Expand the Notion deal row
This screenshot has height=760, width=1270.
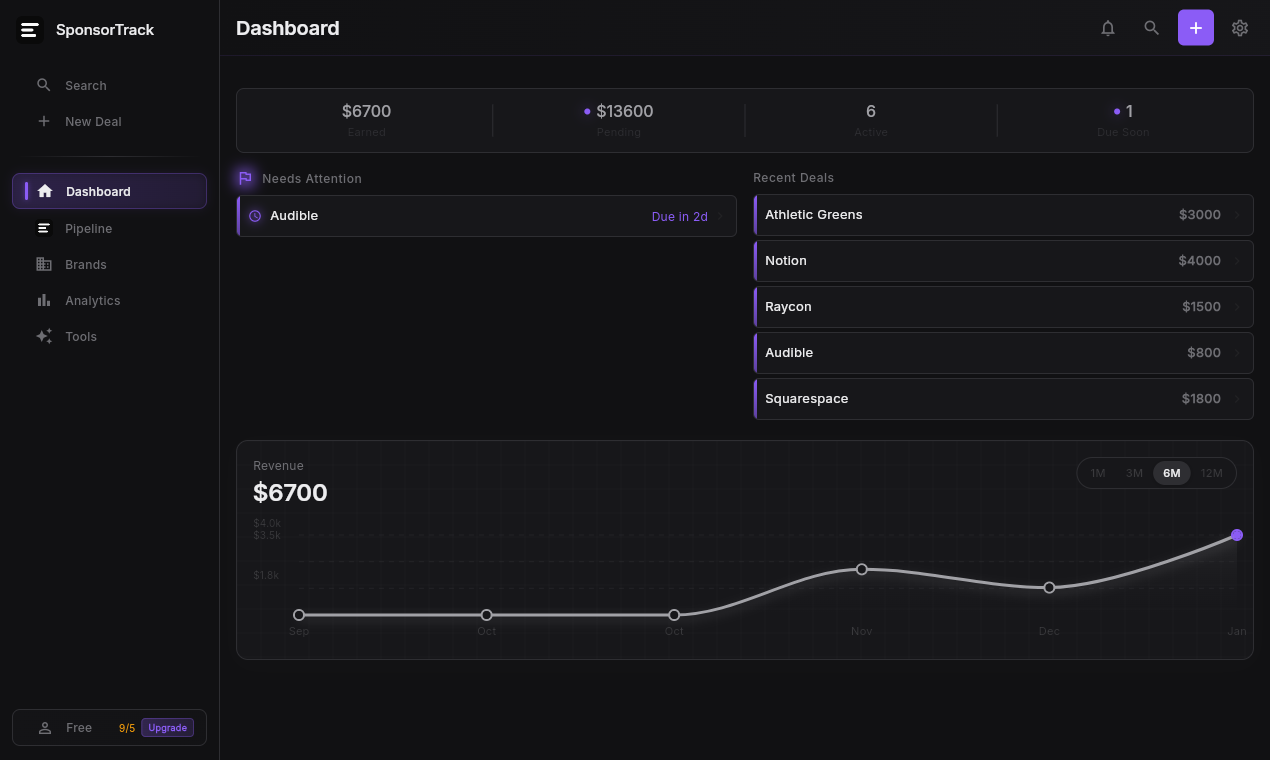[1003, 260]
